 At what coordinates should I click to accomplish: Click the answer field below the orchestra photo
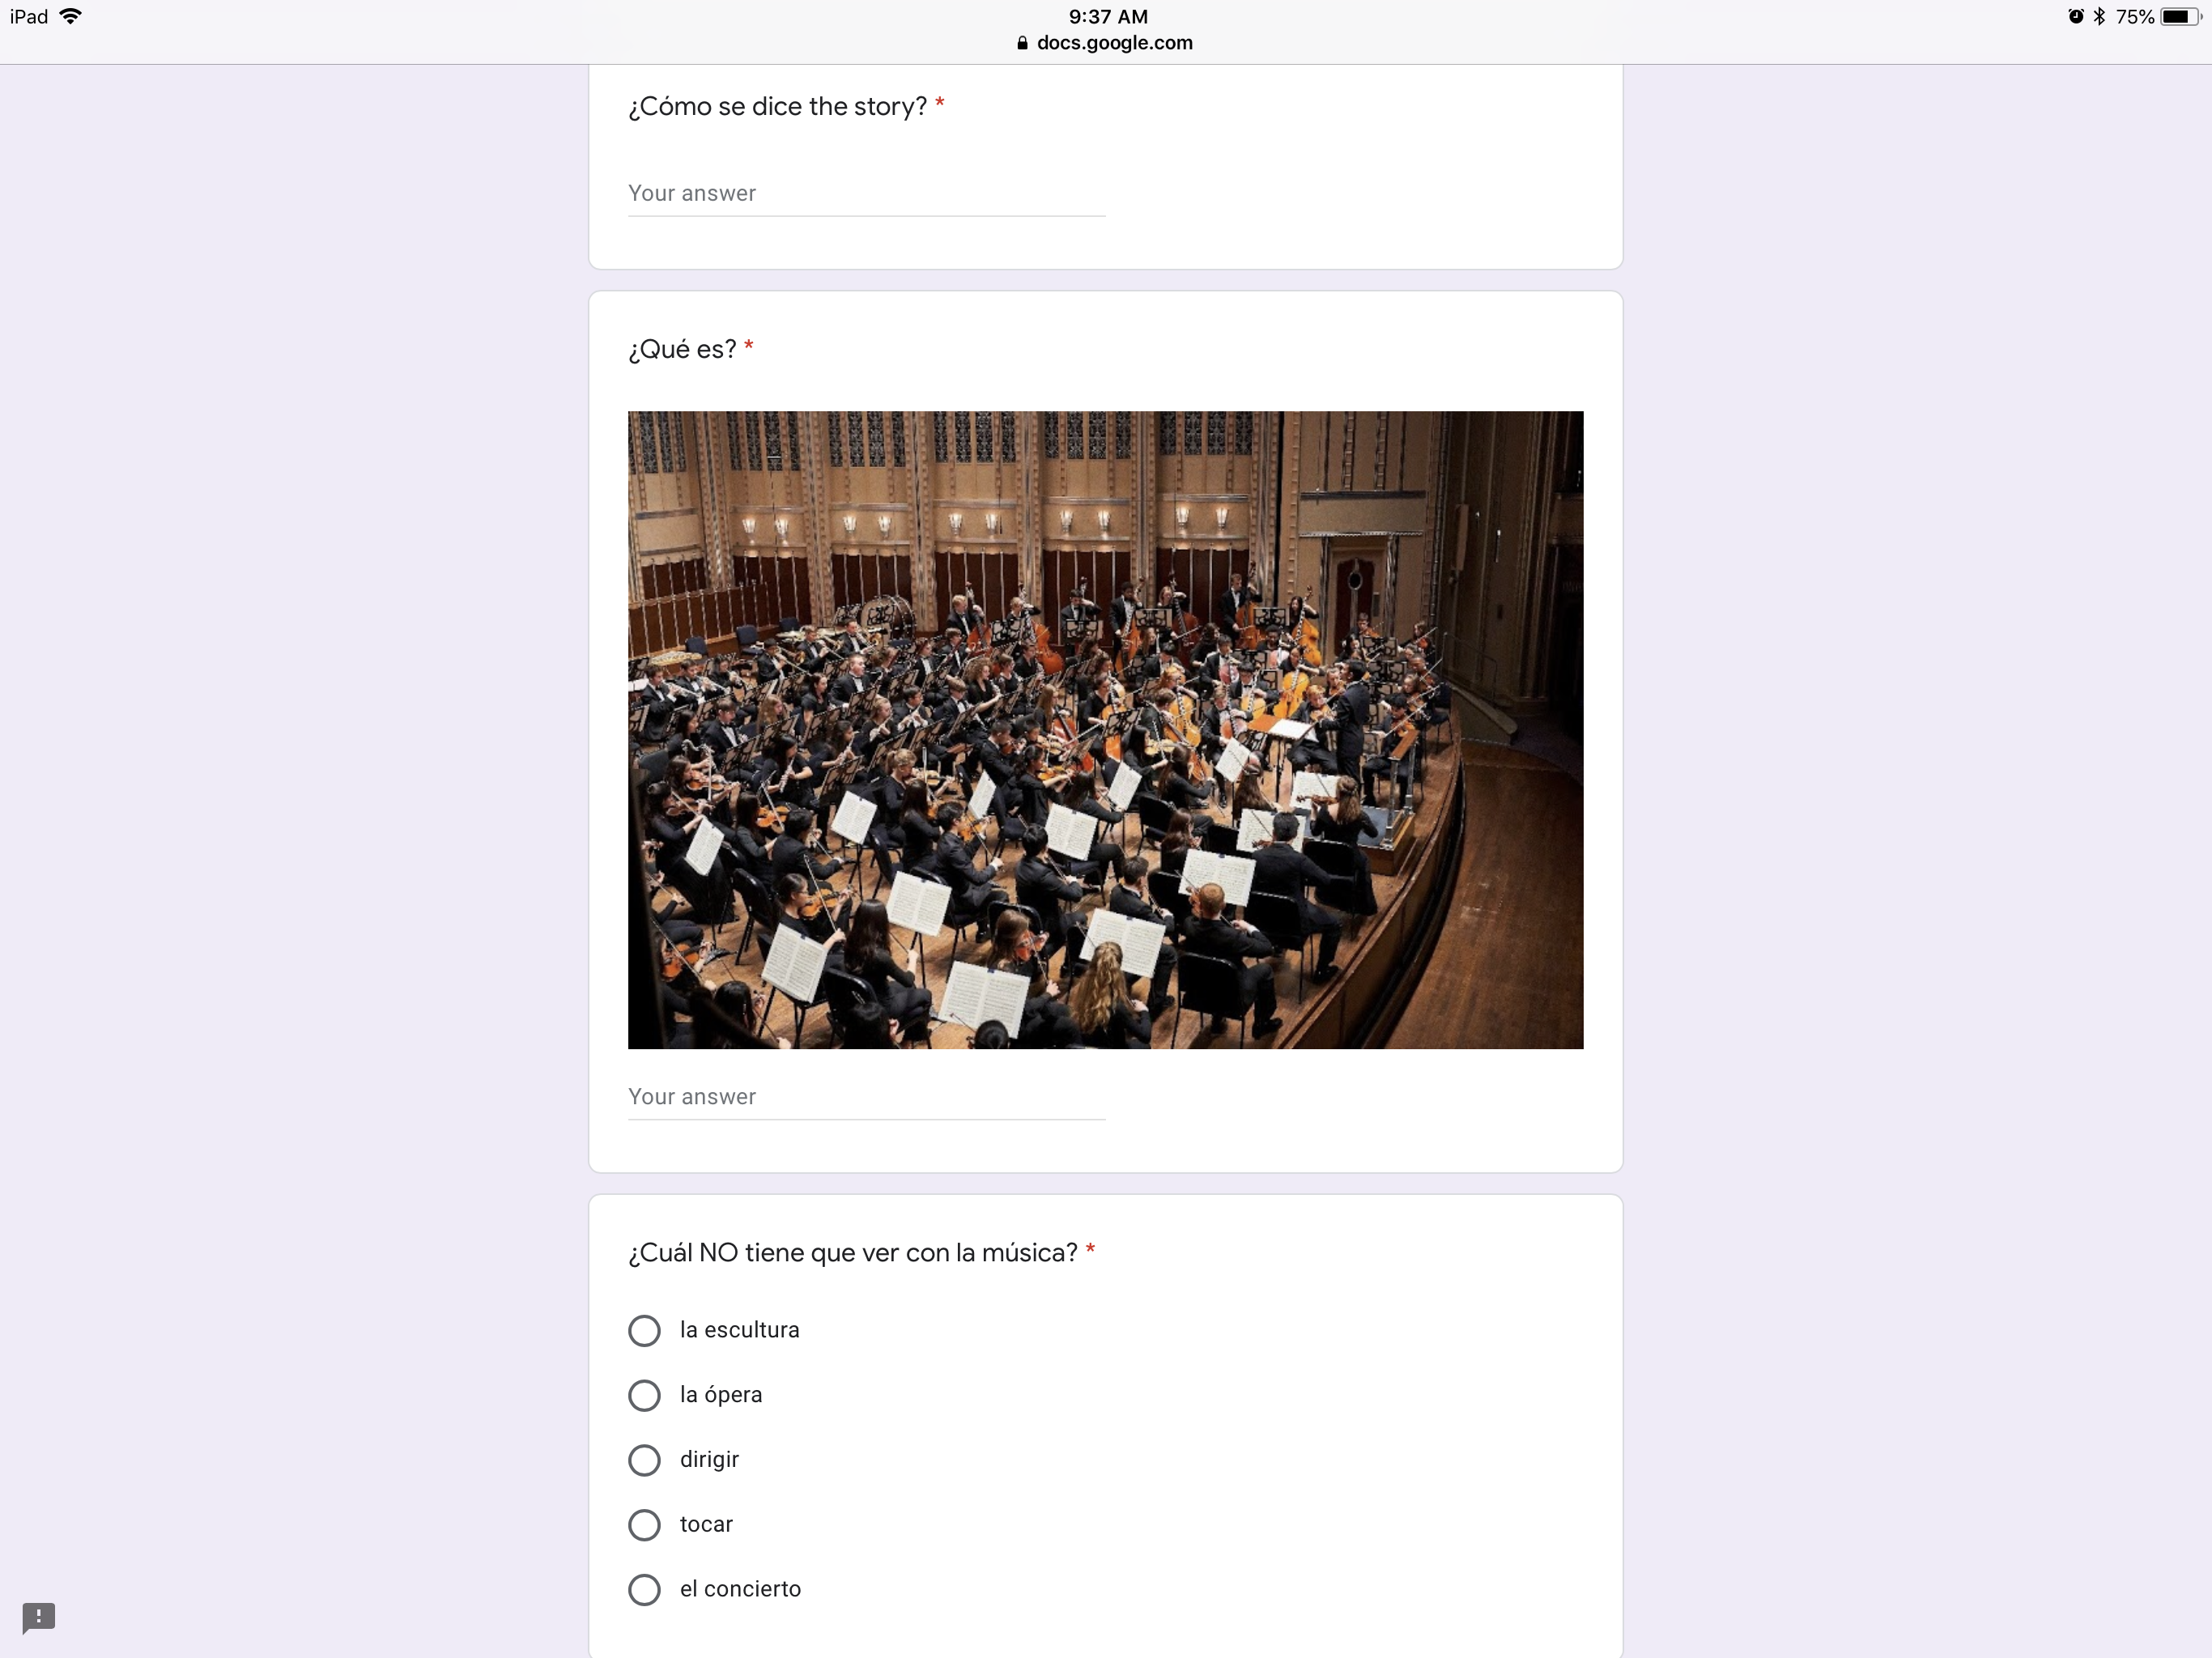pyautogui.click(x=866, y=1097)
